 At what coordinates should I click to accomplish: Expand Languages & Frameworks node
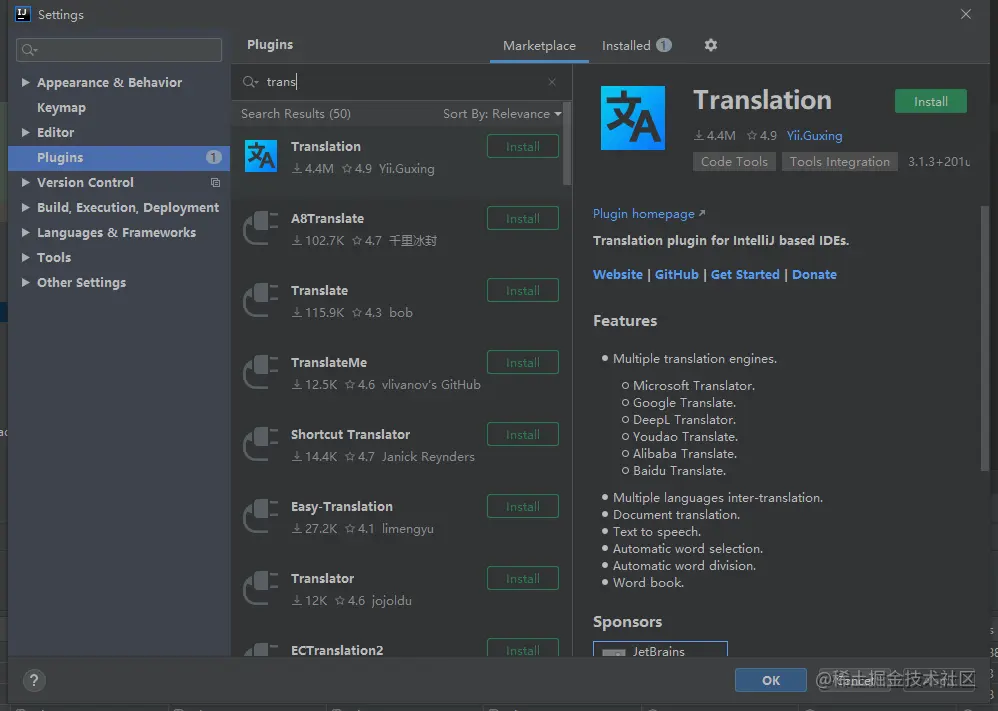[25, 232]
